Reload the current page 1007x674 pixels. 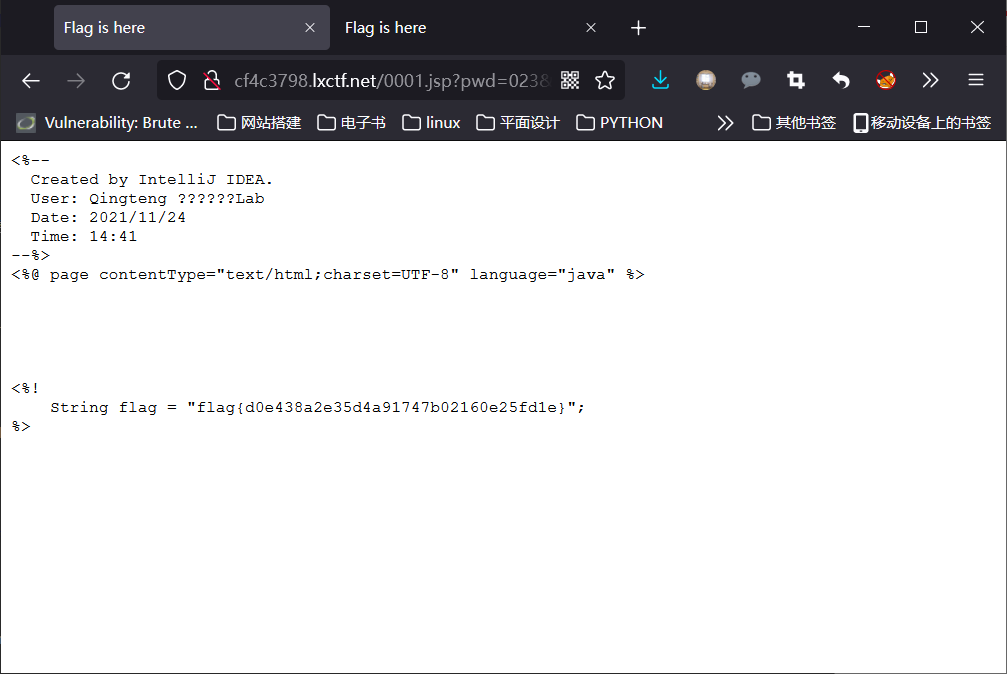(x=121, y=81)
